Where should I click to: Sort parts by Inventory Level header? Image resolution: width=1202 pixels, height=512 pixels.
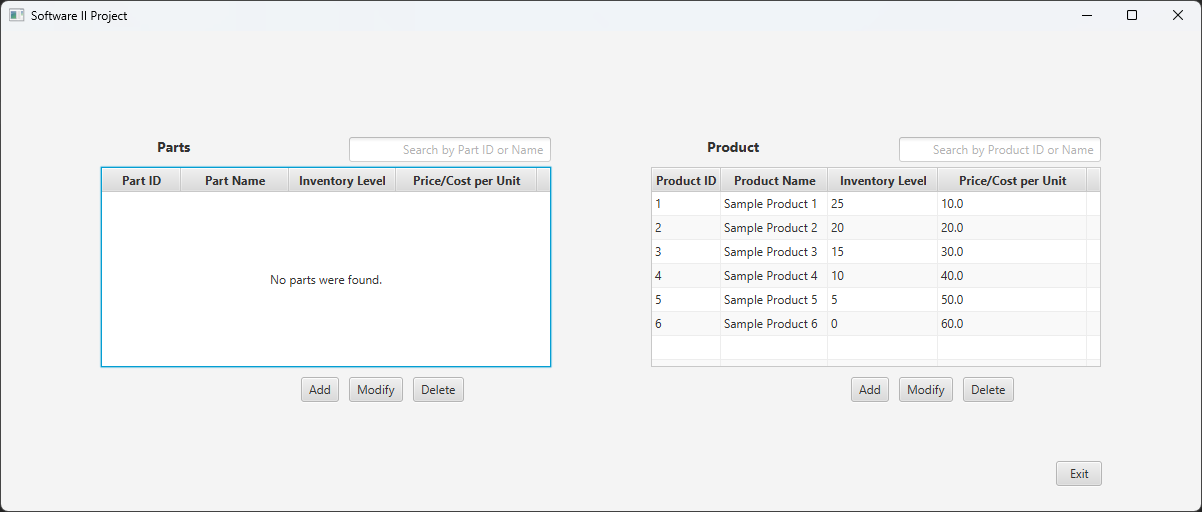(342, 181)
